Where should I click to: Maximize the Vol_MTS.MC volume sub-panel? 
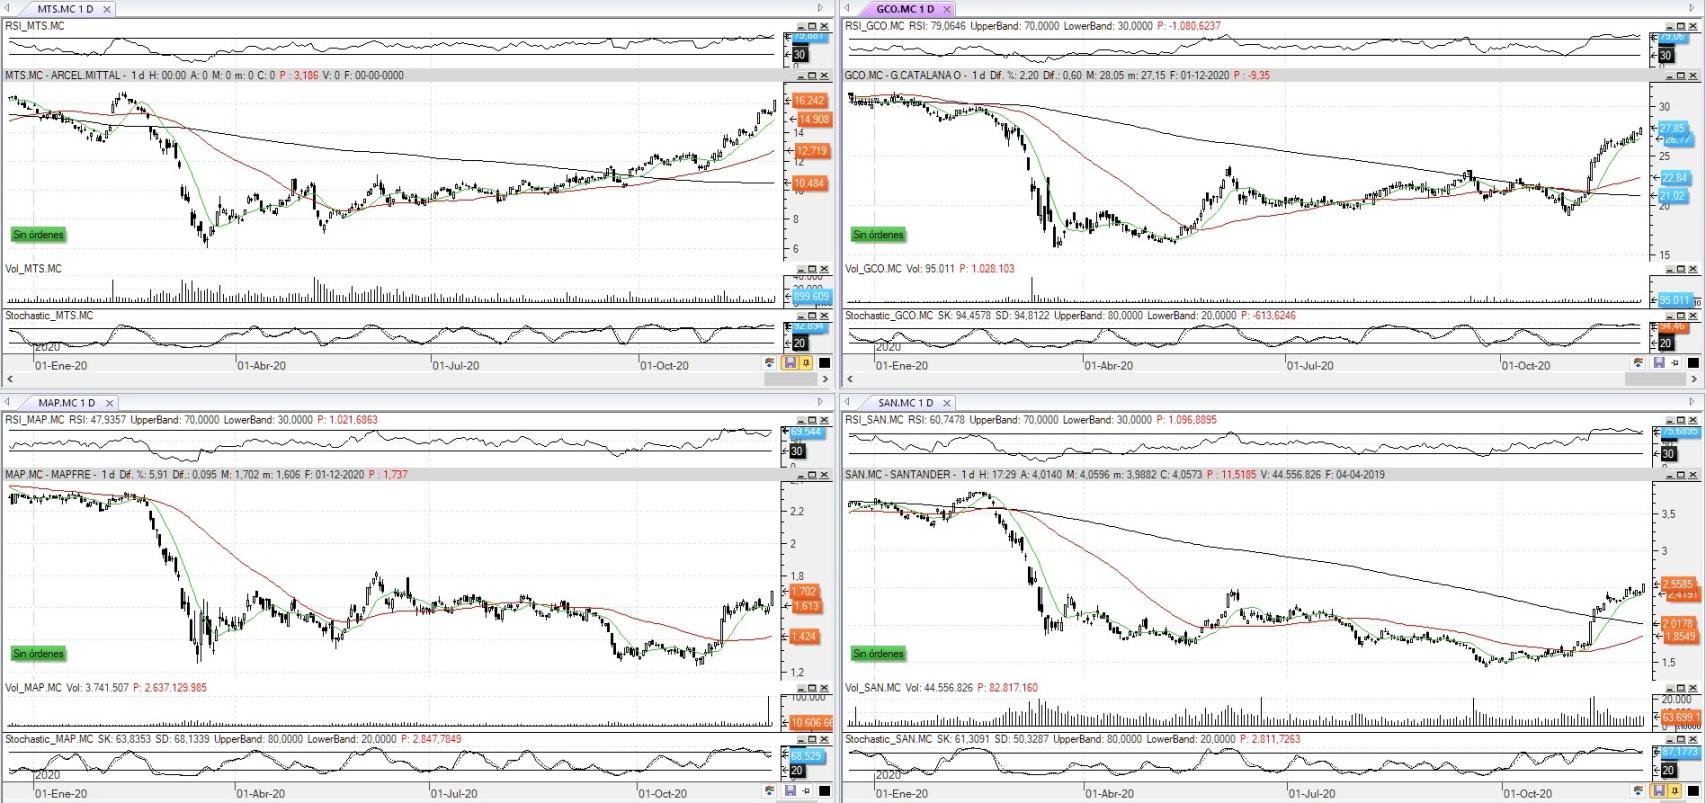point(812,269)
